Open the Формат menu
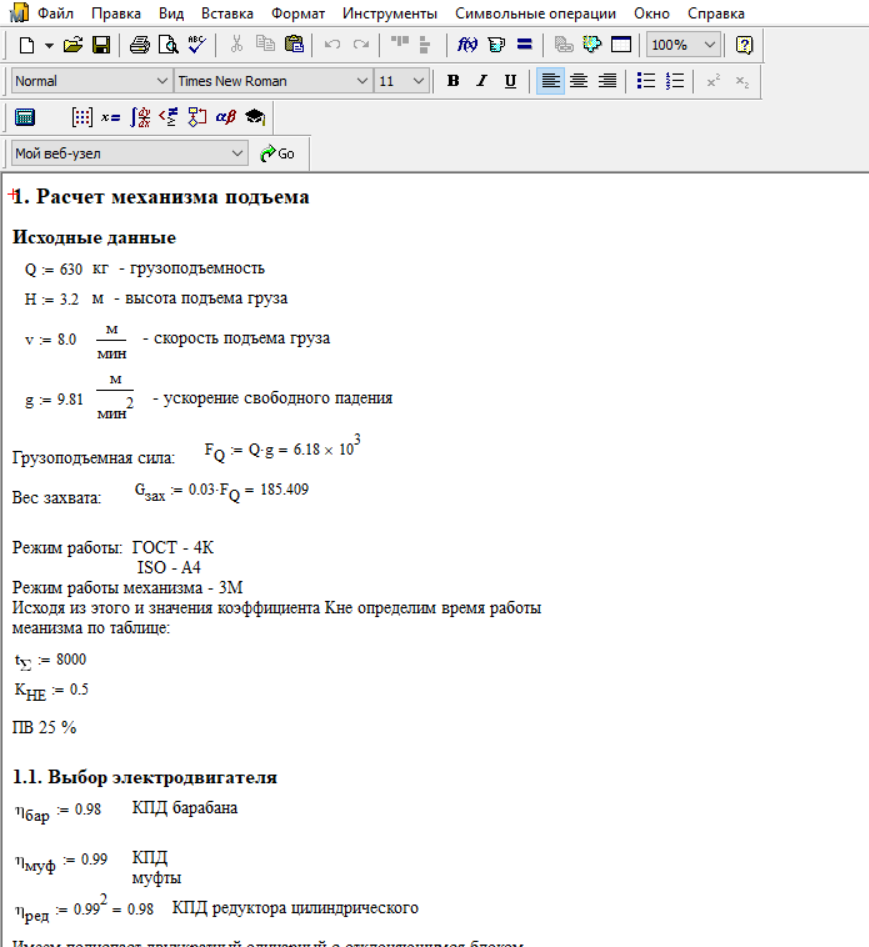This screenshot has width=869, height=947. click(298, 13)
